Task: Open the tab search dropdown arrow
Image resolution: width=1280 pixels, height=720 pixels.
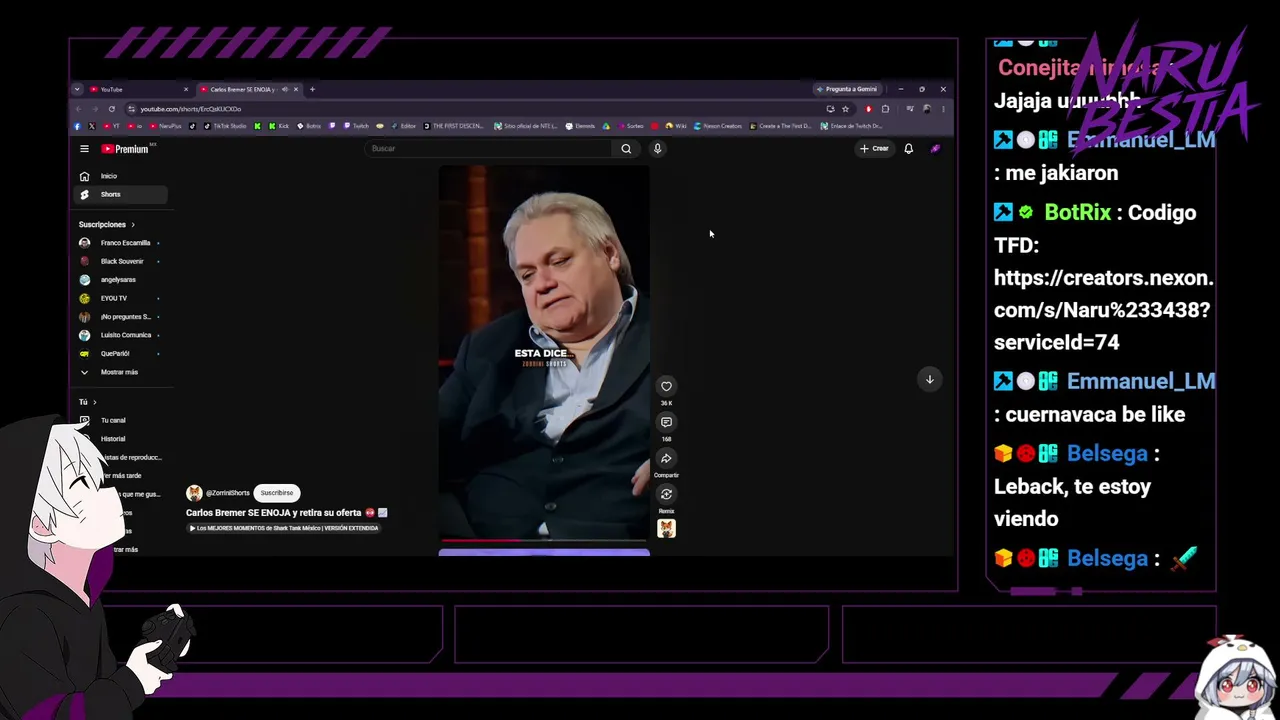Action: [77, 89]
